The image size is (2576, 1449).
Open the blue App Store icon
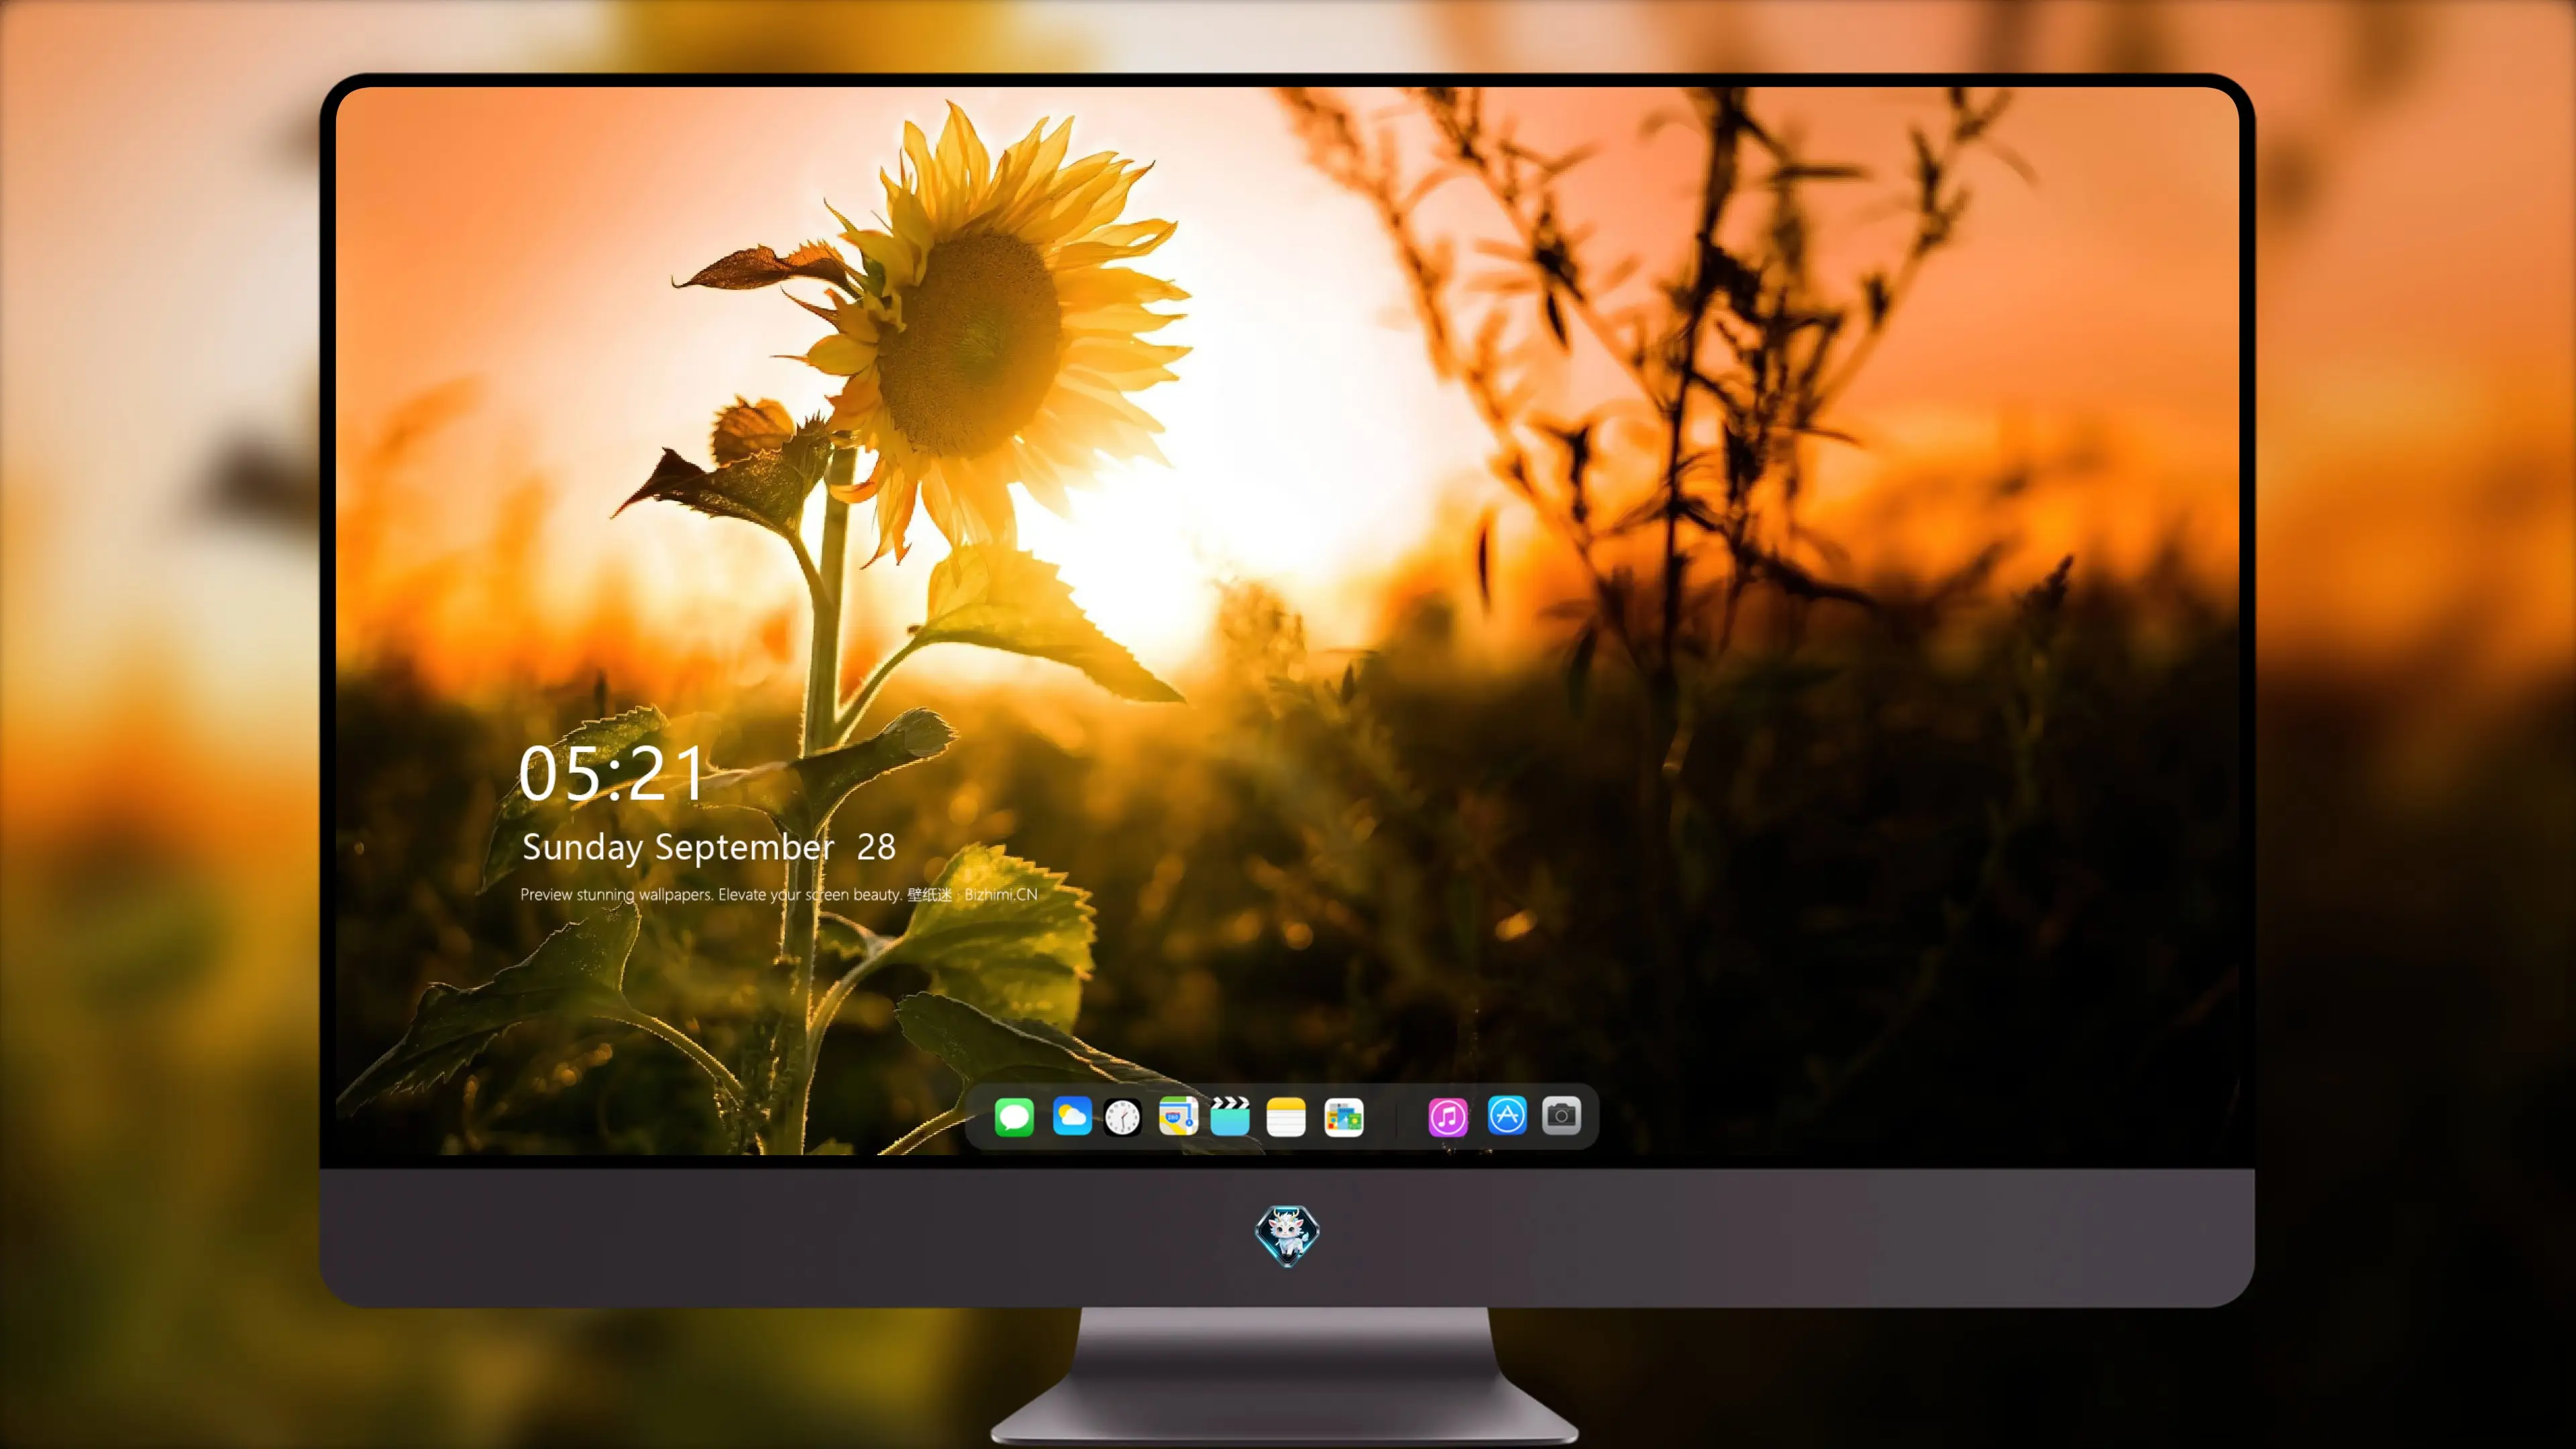click(1507, 1115)
